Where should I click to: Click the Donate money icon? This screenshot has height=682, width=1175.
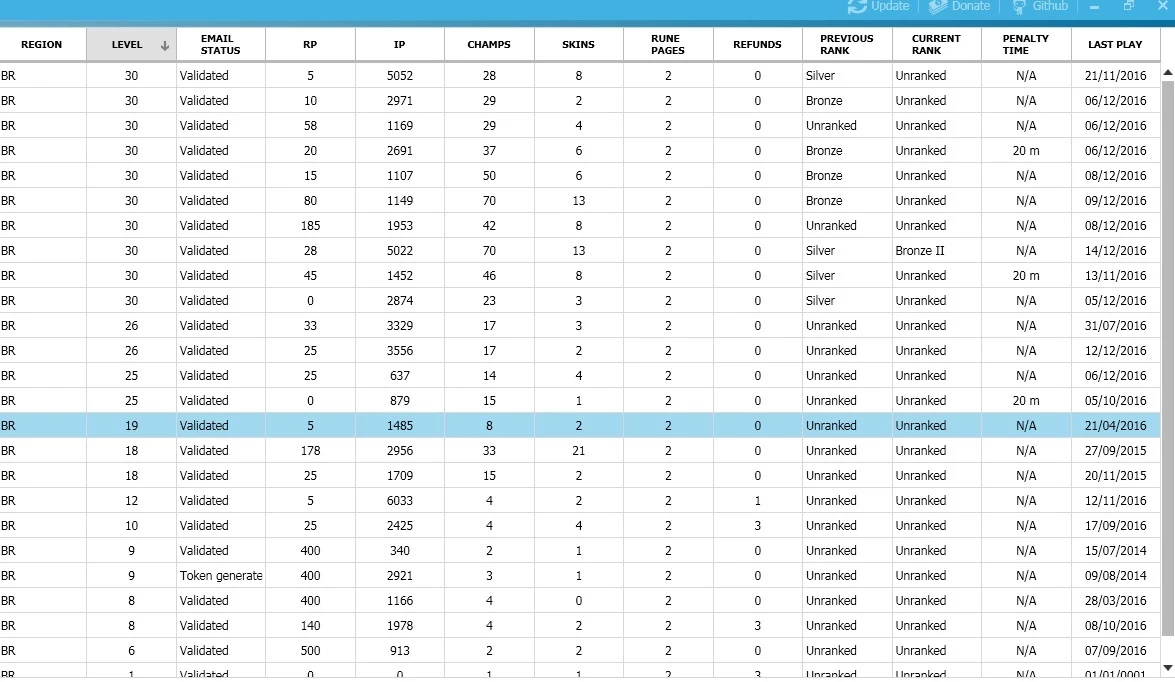click(937, 6)
